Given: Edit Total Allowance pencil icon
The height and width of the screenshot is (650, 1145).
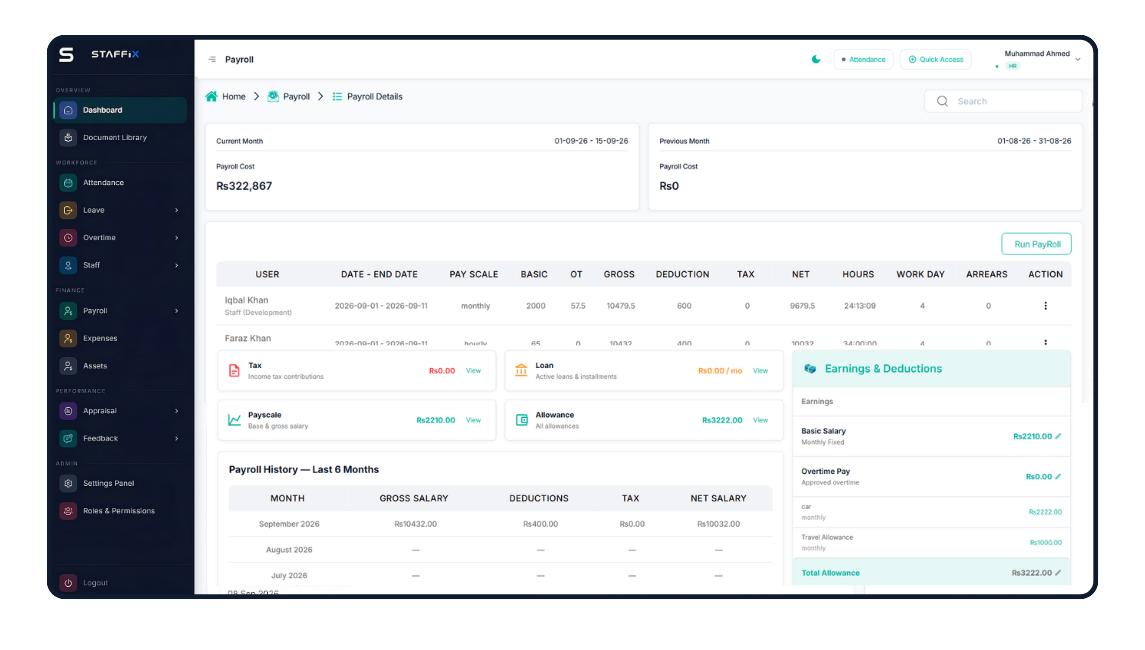Looking at the screenshot, I should (x=1058, y=573).
